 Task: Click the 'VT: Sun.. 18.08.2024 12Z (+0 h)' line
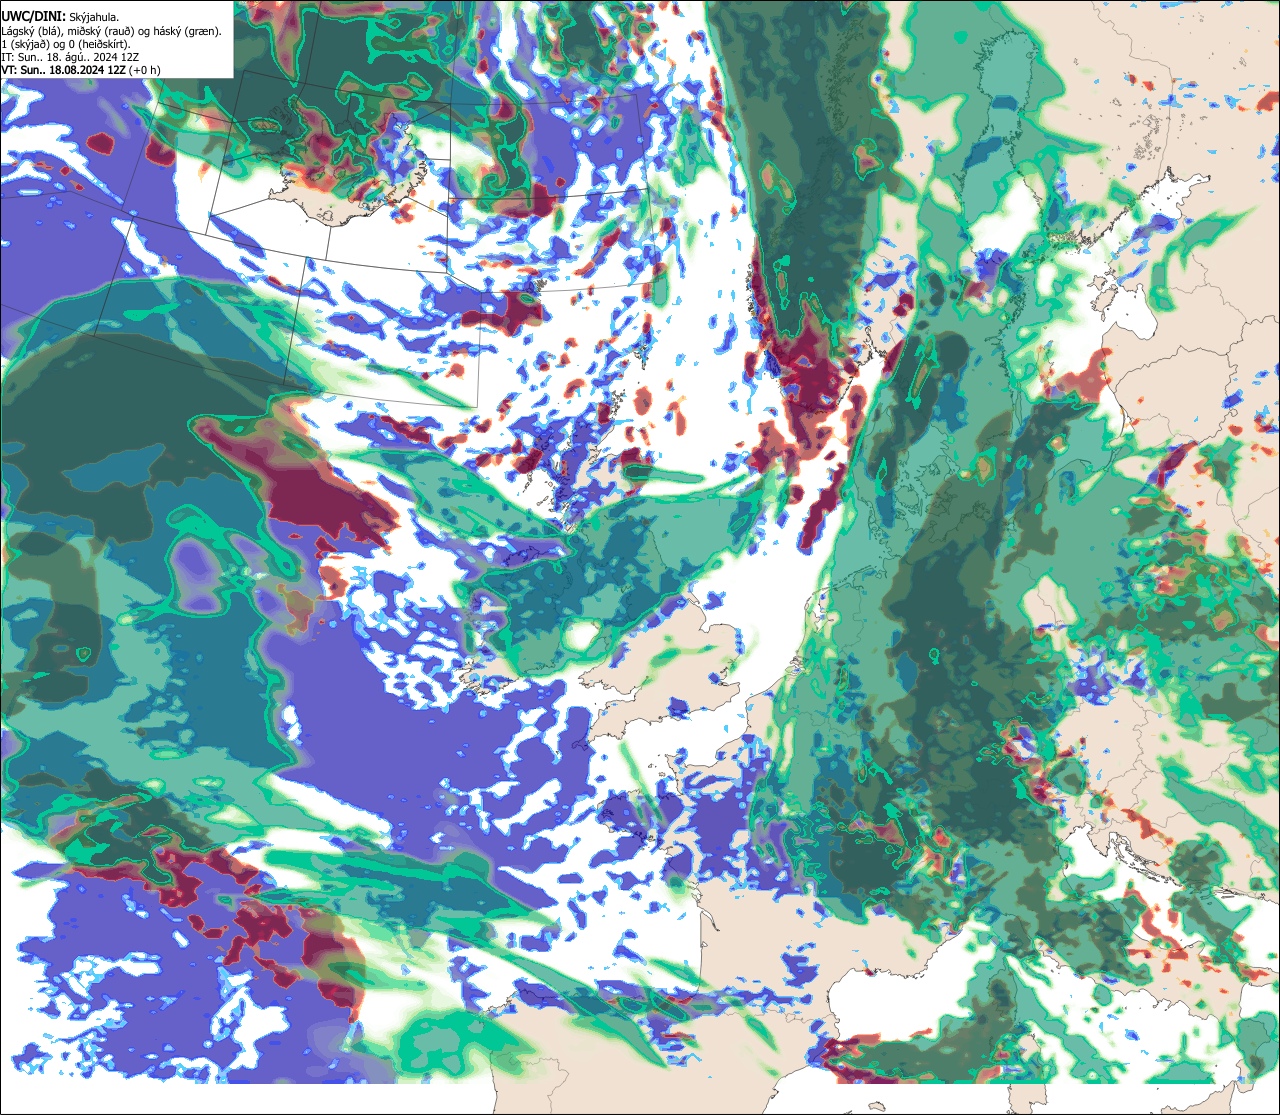81,70
